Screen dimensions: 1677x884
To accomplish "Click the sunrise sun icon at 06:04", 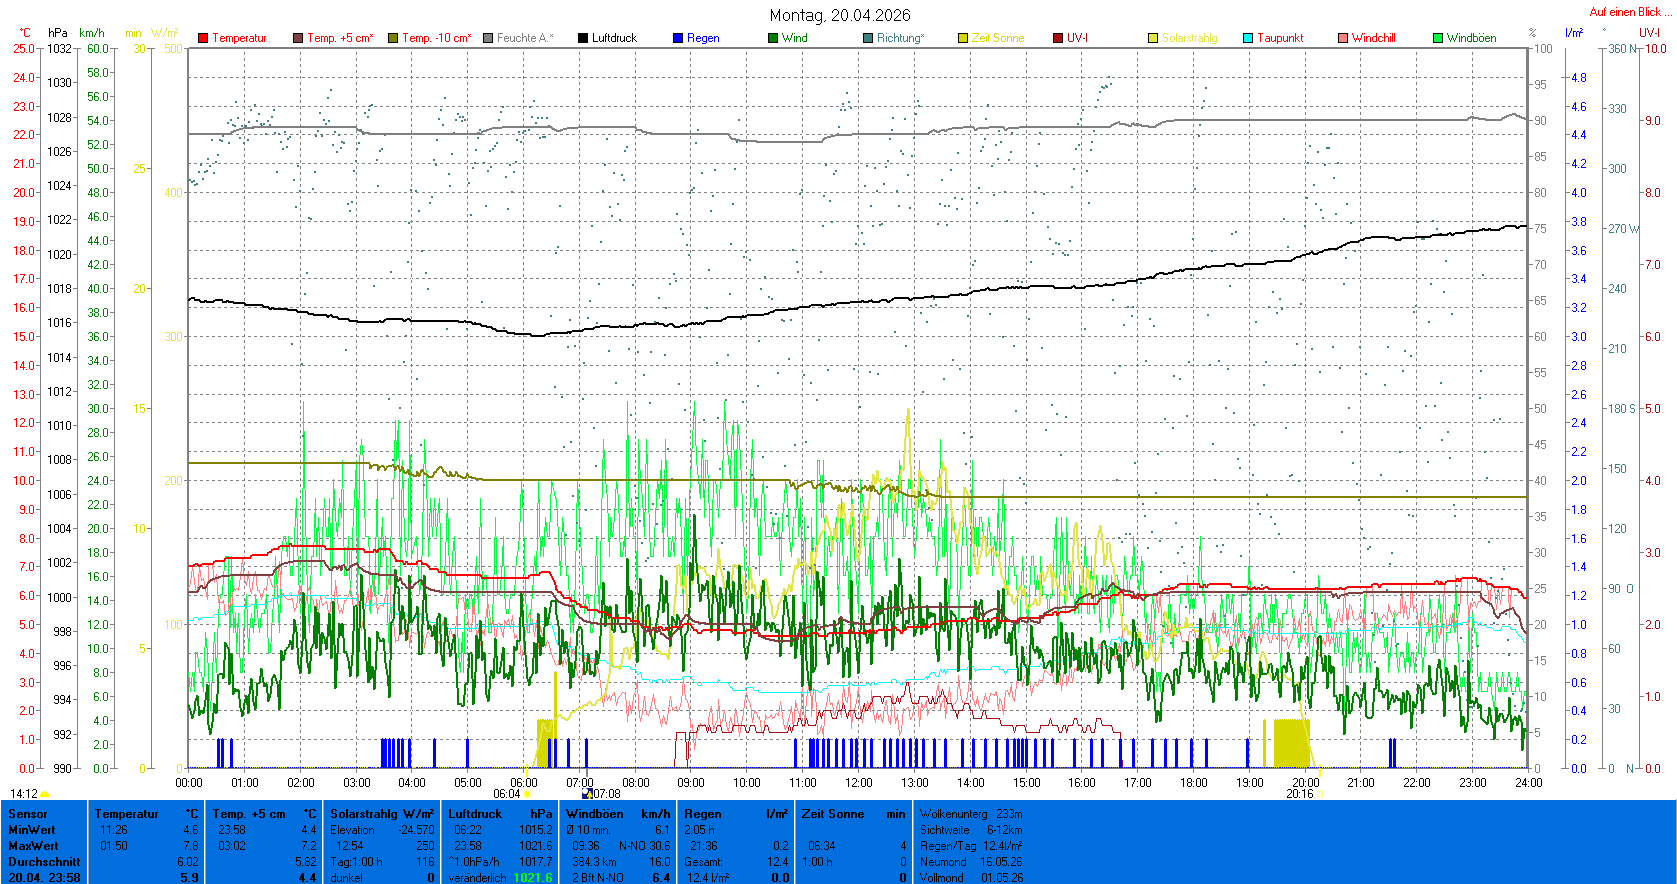I will click(527, 794).
